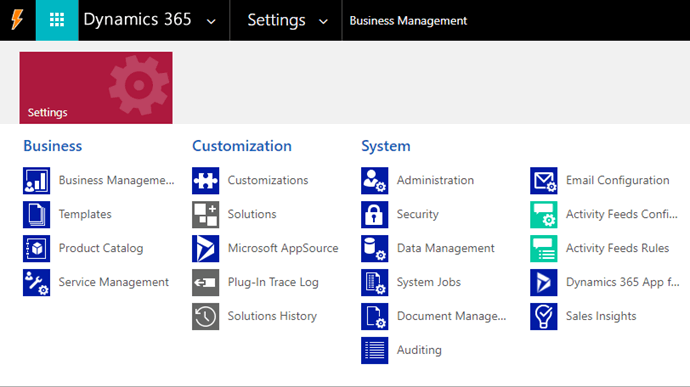Click the Email Configuration envelope icon
The image size is (690, 387).
pos(543,181)
